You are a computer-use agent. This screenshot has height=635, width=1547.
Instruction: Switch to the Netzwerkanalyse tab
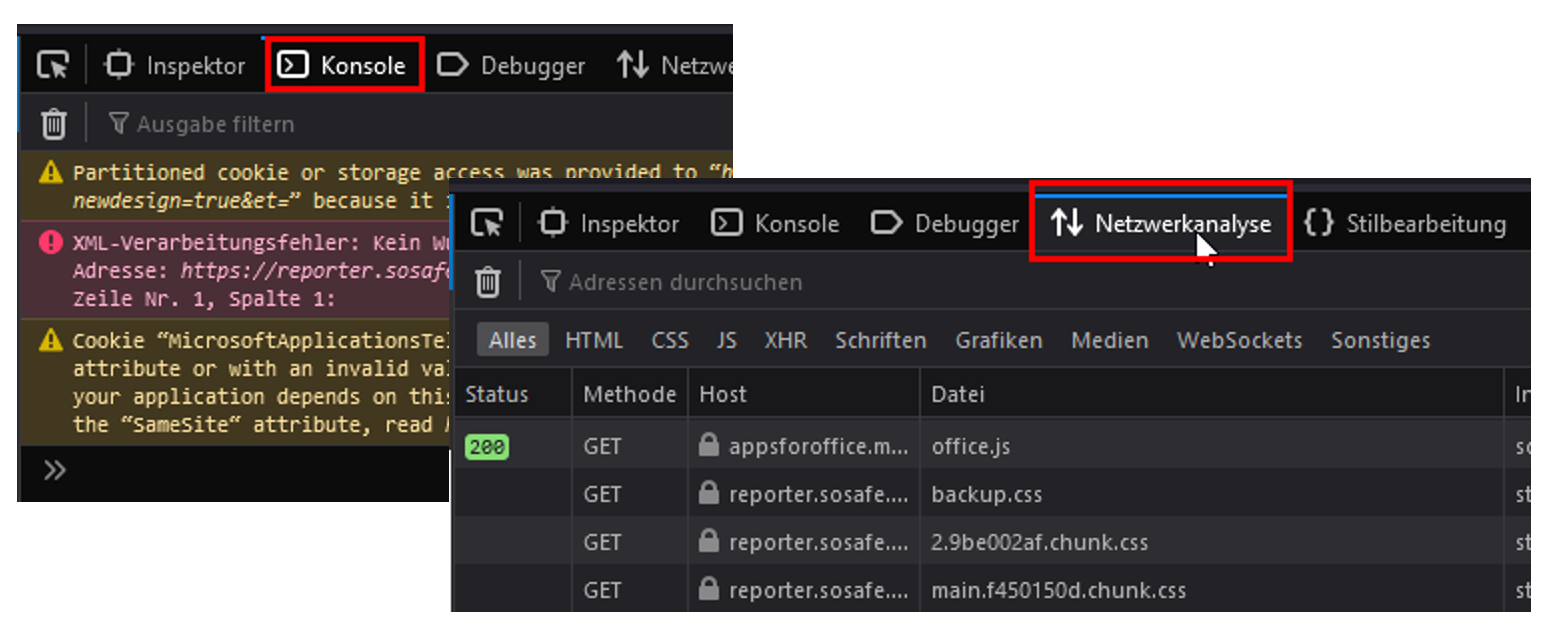tap(1162, 223)
